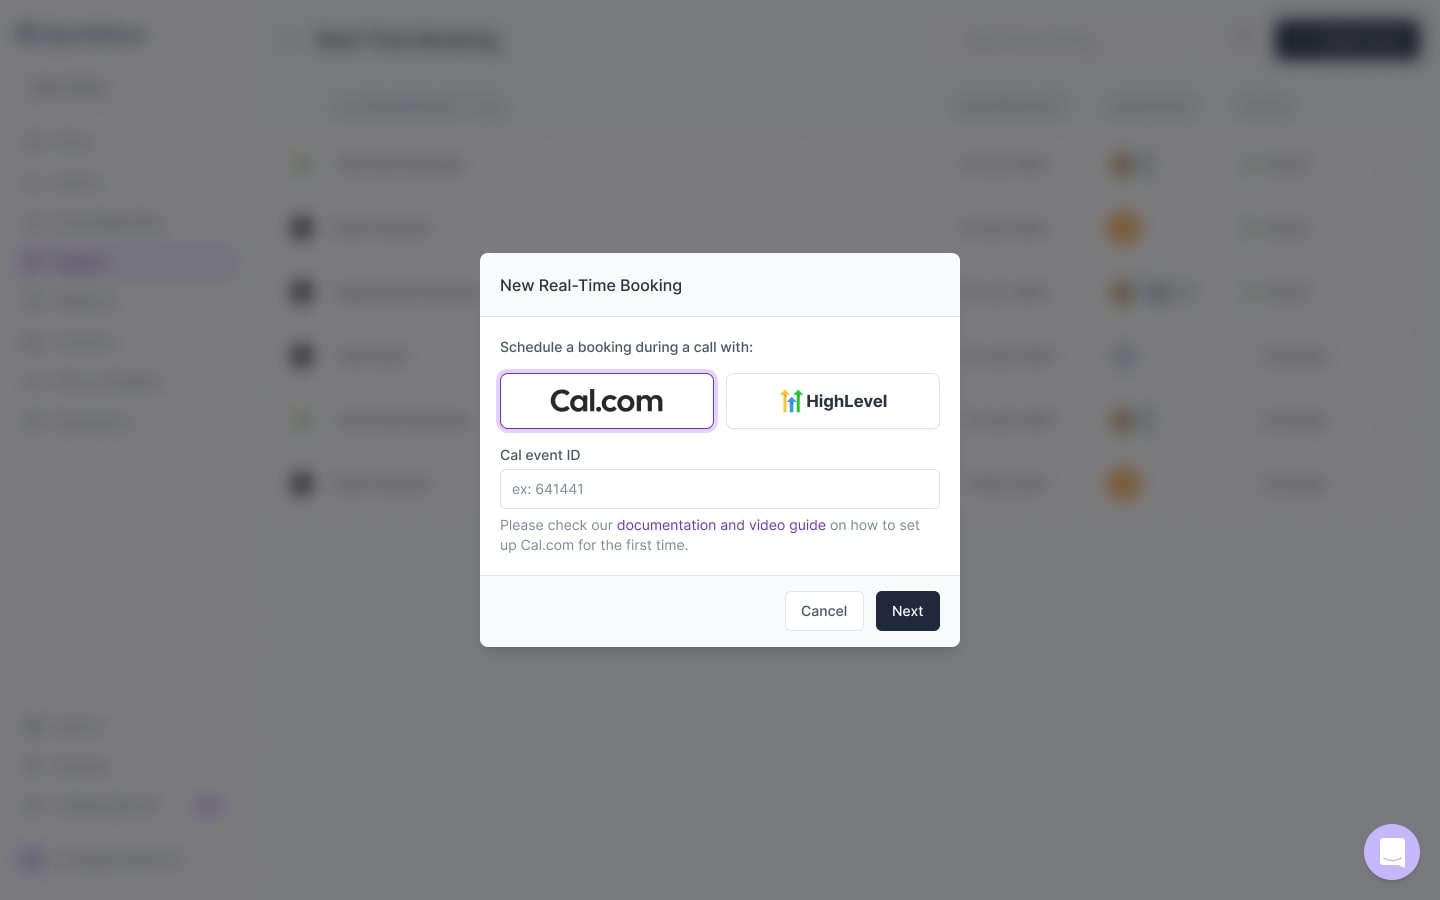1440x900 pixels.
Task: Toggle the Active switch on the first row
Action: tap(1275, 164)
